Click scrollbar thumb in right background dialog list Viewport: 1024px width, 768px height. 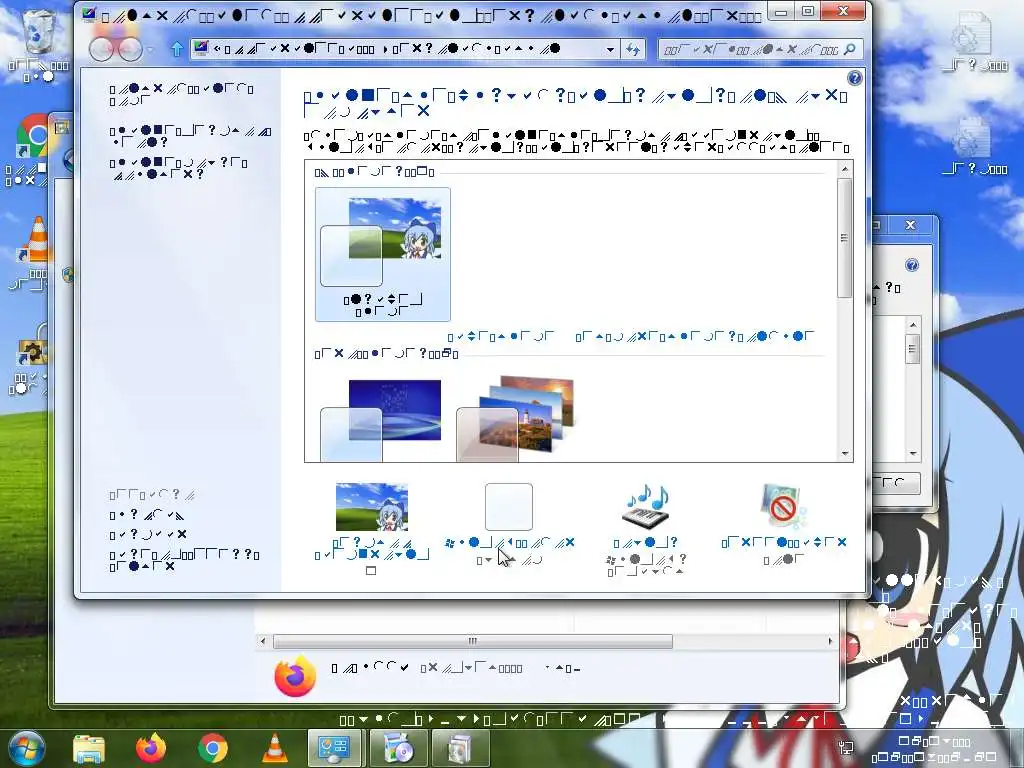tap(913, 349)
